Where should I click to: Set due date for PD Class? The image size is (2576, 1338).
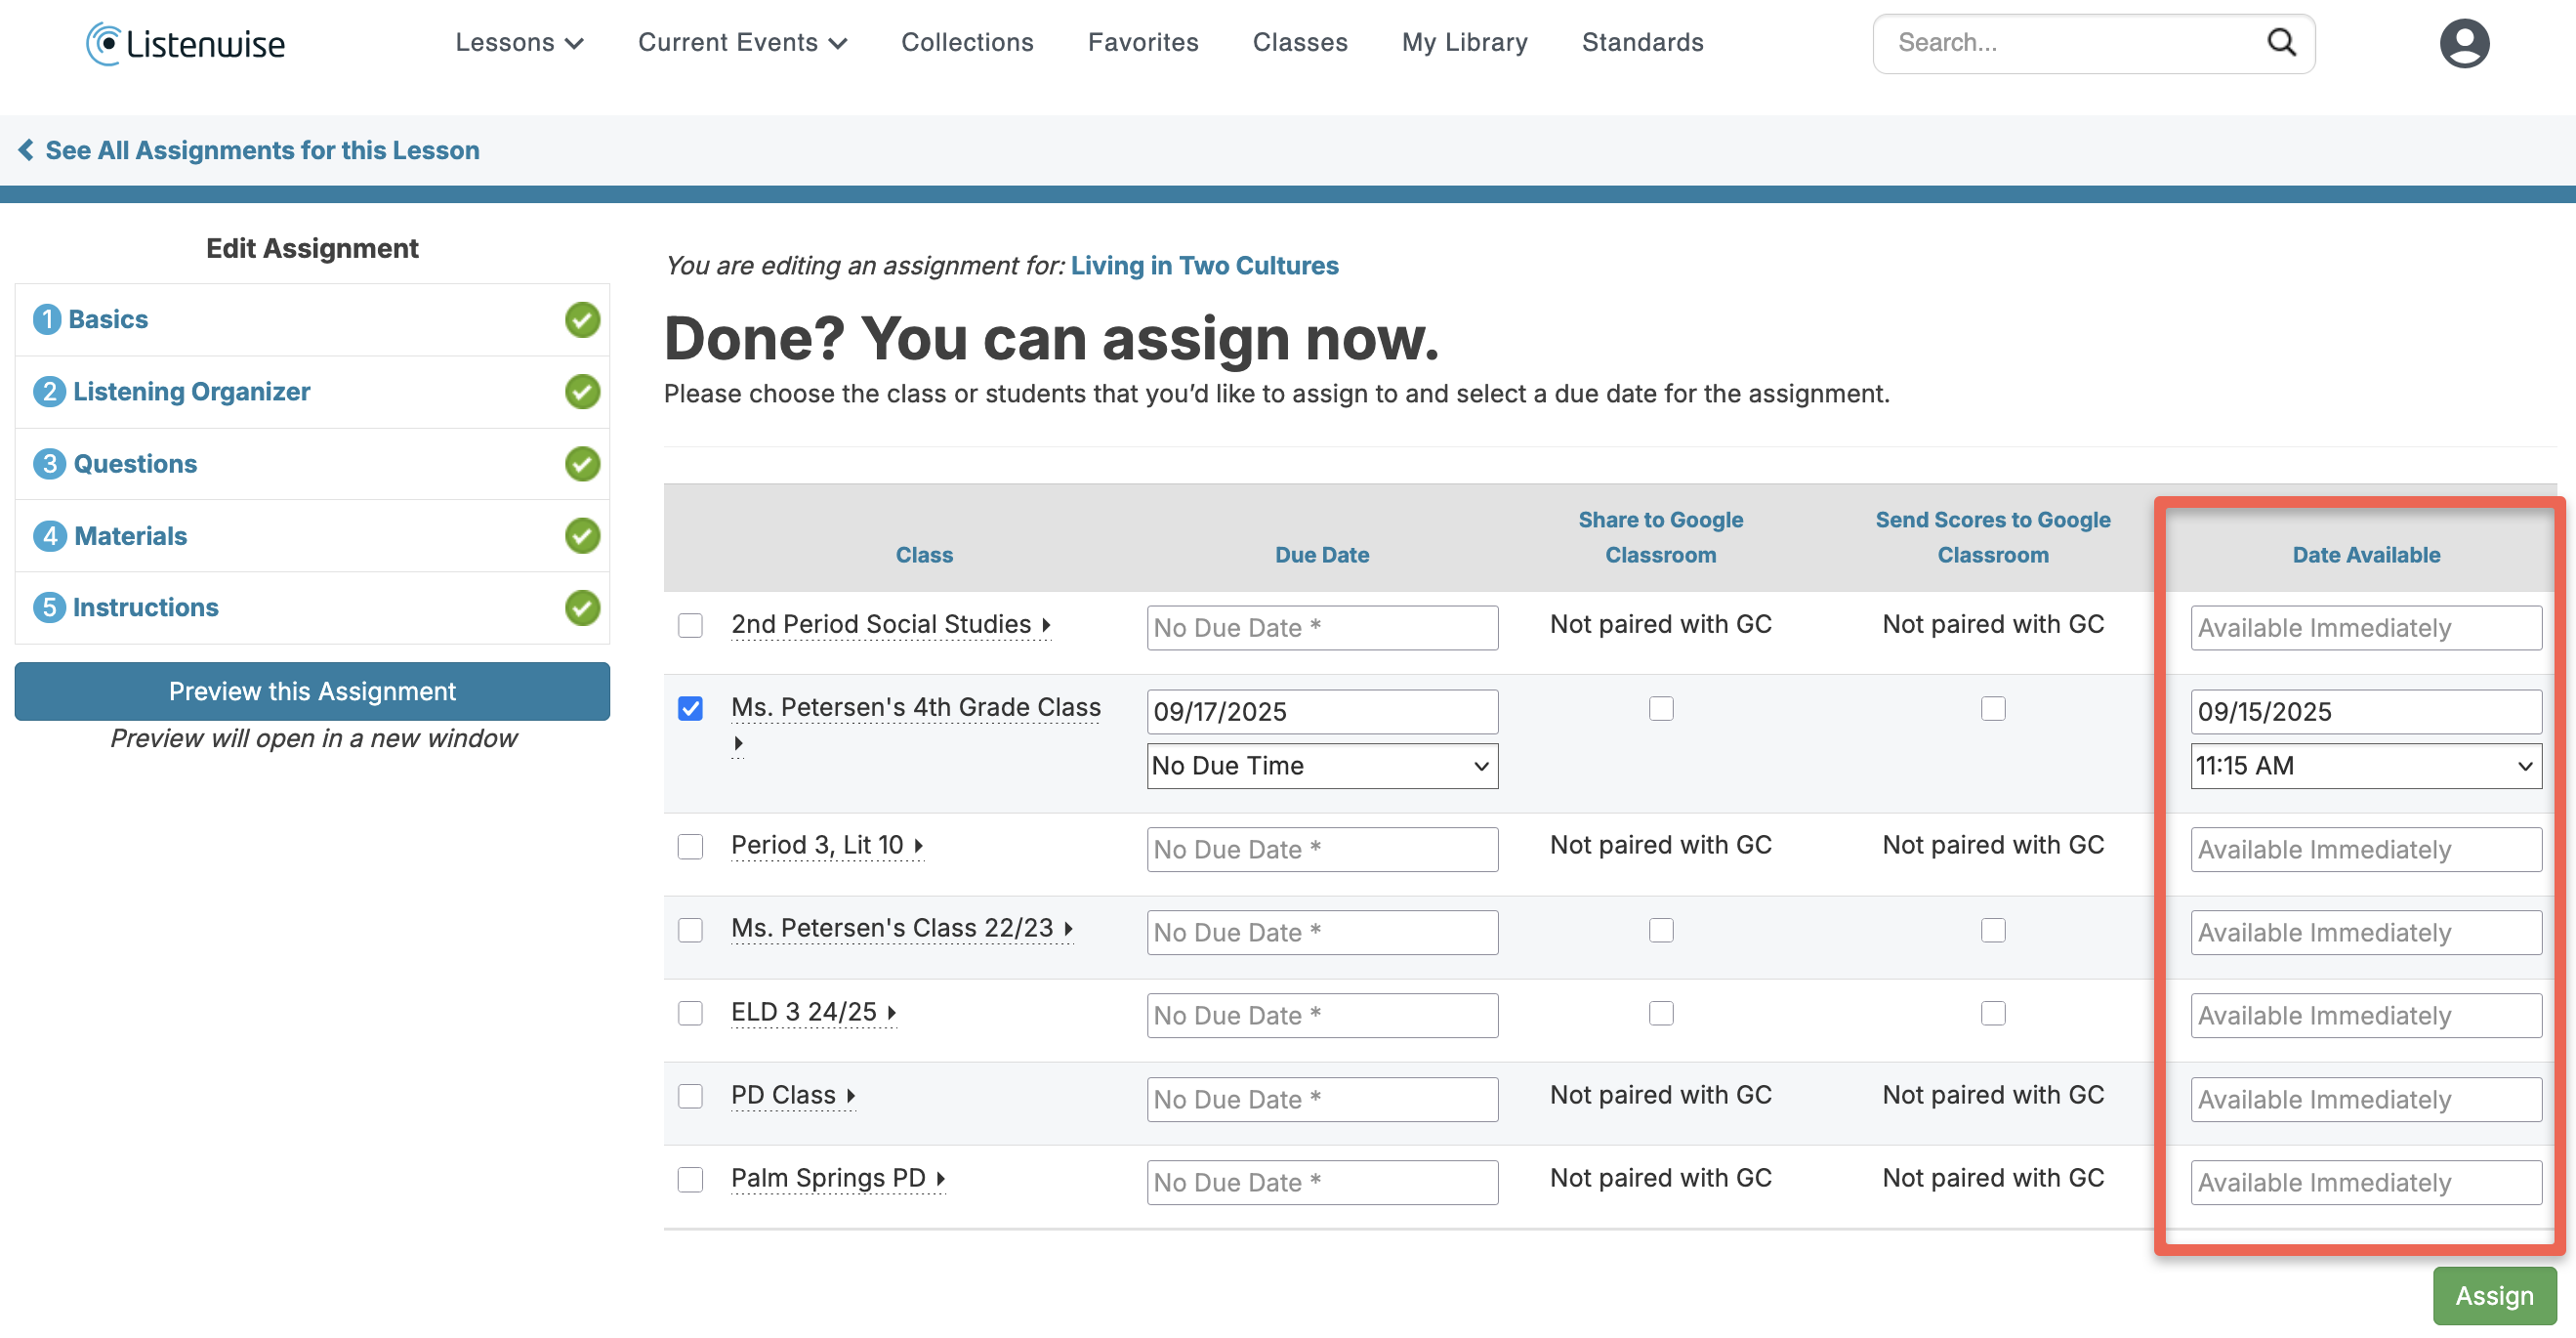[1322, 1100]
